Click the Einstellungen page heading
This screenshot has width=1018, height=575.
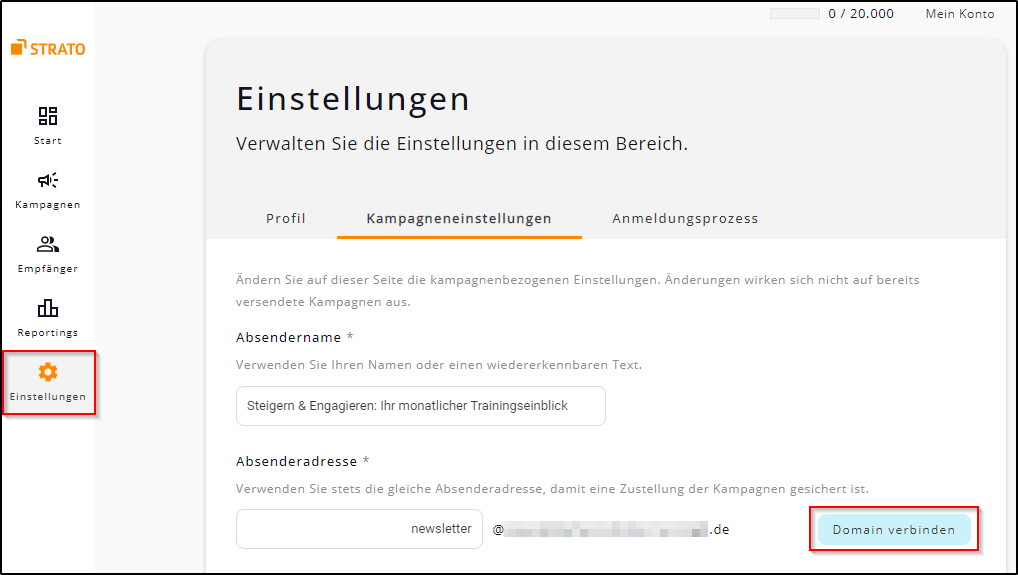pyautogui.click(x=353, y=99)
